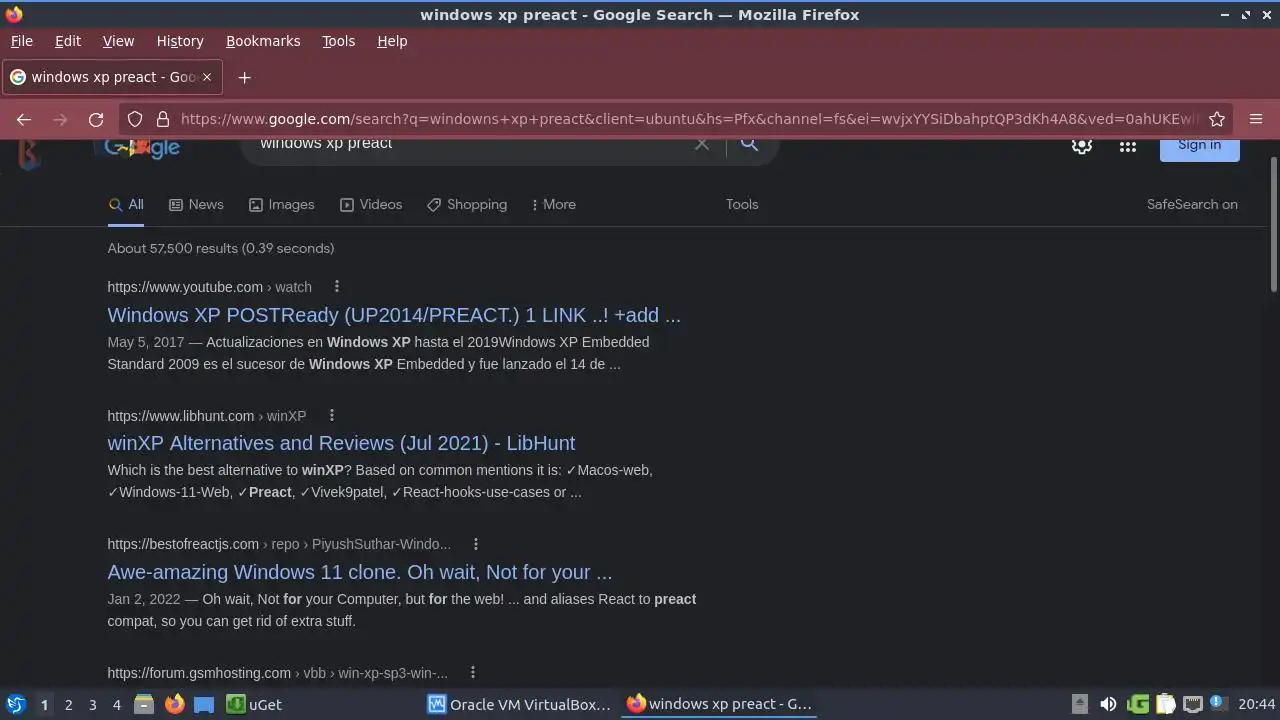The image size is (1280, 720).
Task: Open a new browser tab
Action: pos(244,77)
